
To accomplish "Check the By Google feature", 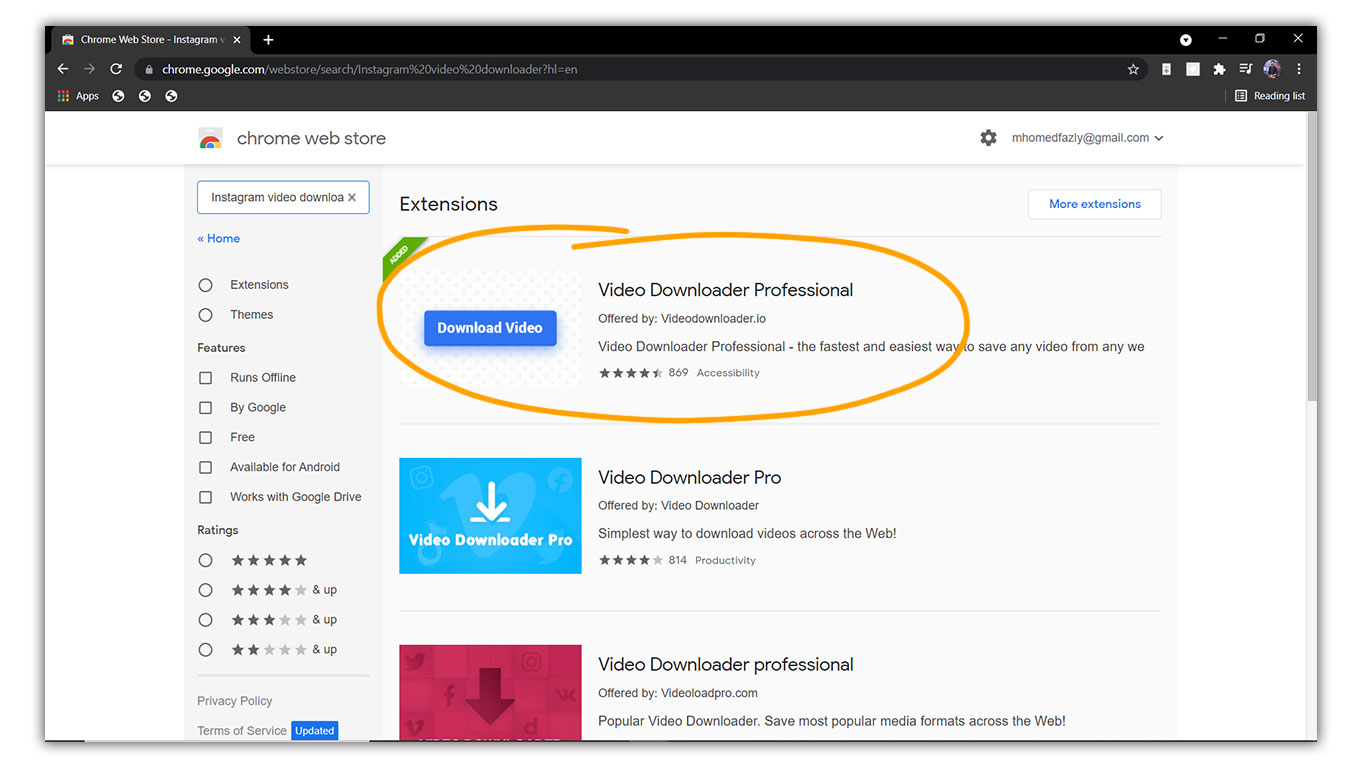I will pos(206,408).
